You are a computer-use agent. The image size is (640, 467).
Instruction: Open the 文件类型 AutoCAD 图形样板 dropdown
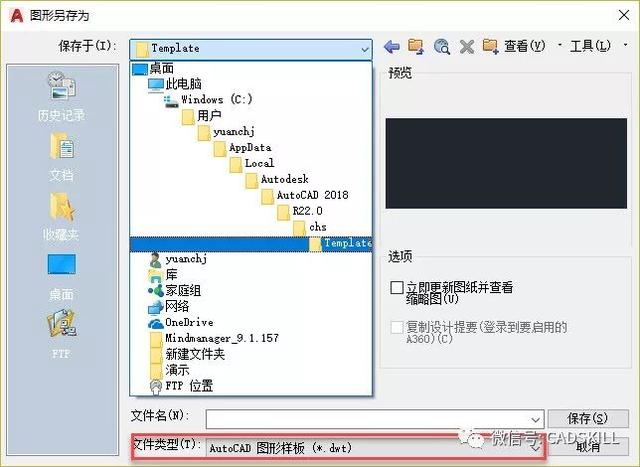[x=376, y=448]
